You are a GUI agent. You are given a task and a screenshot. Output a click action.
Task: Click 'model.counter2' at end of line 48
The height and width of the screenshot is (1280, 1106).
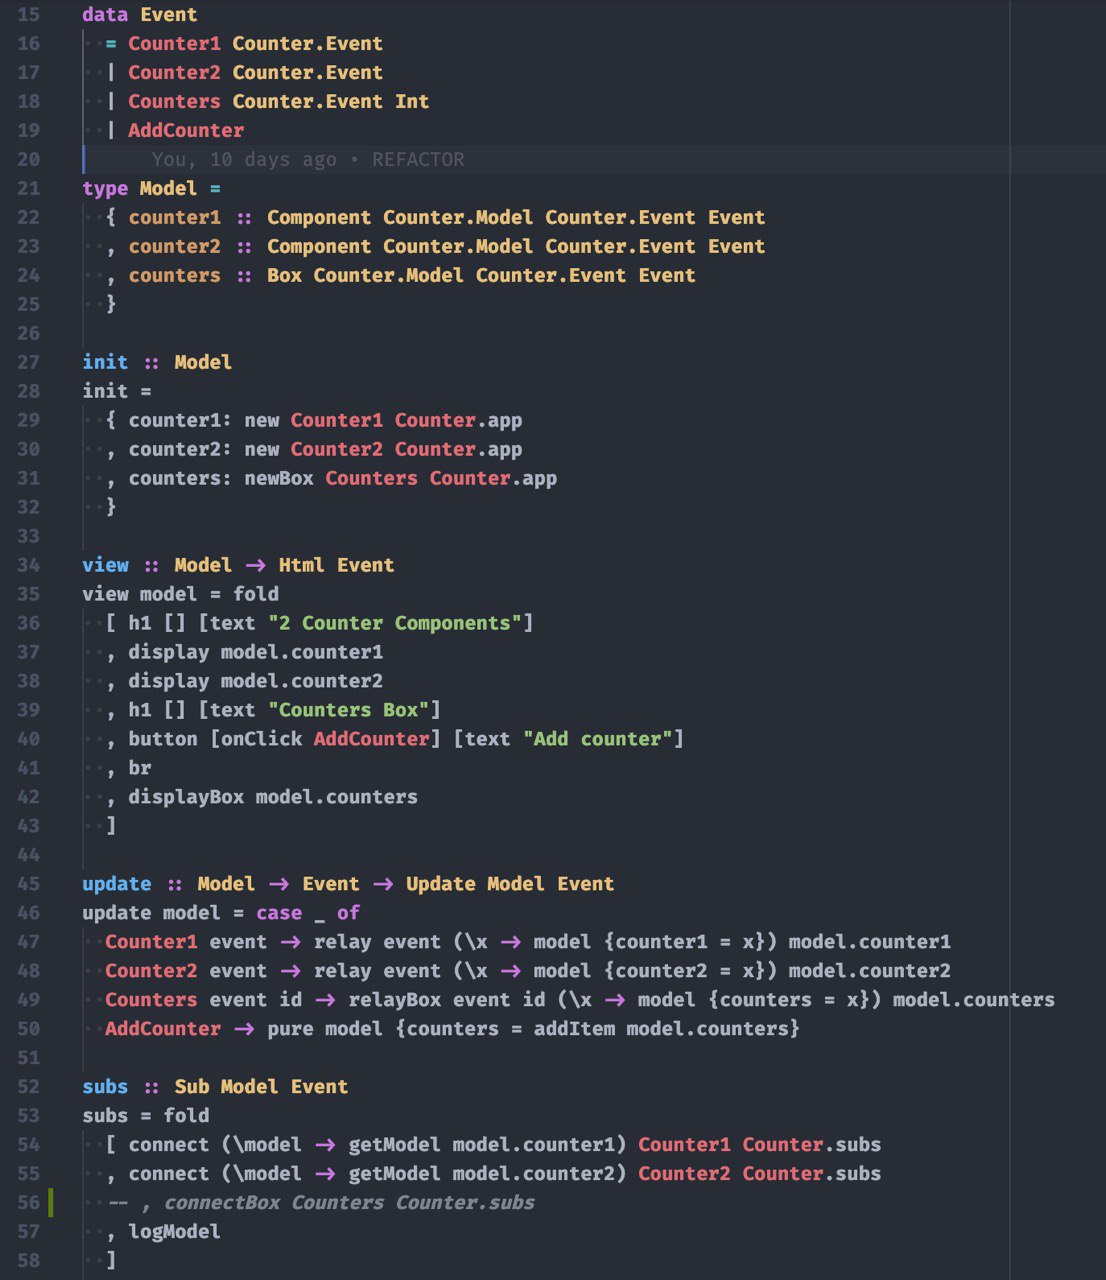click(x=870, y=972)
